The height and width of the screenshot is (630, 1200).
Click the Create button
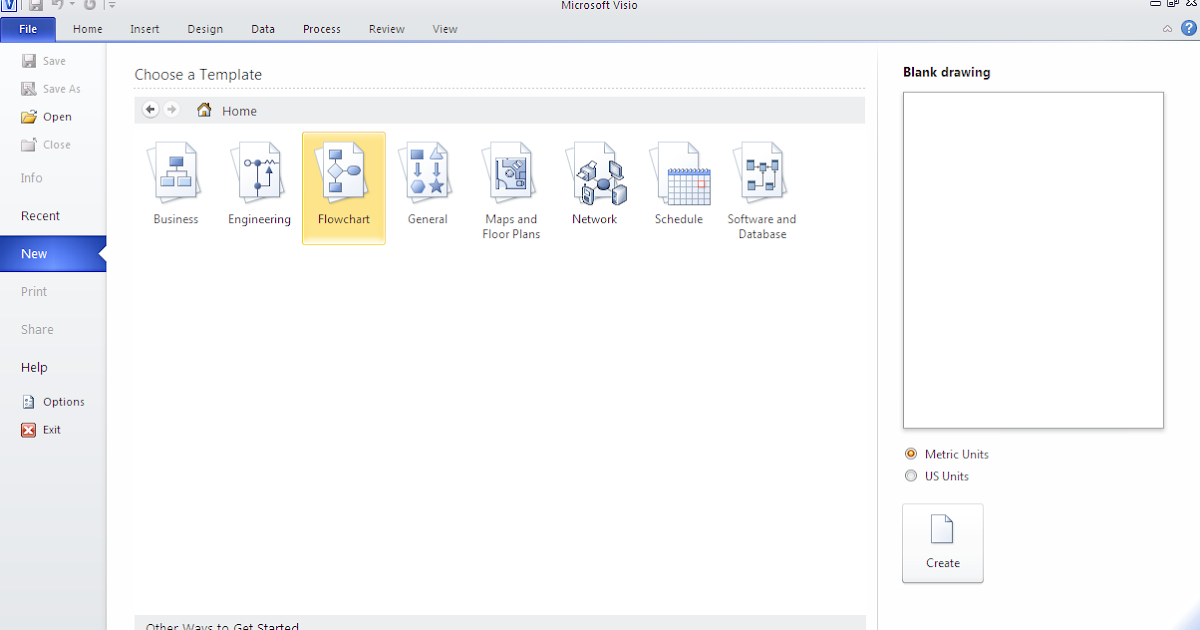[x=943, y=543]
